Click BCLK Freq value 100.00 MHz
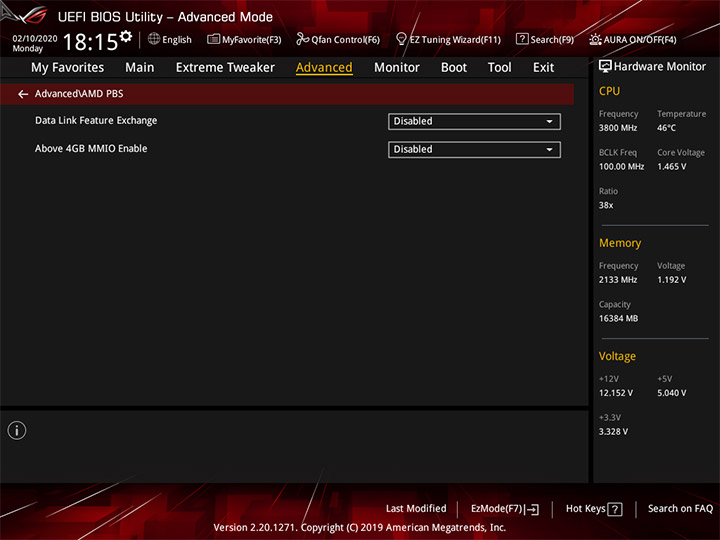The image size is (720, 540). click(x=621, y=166)
